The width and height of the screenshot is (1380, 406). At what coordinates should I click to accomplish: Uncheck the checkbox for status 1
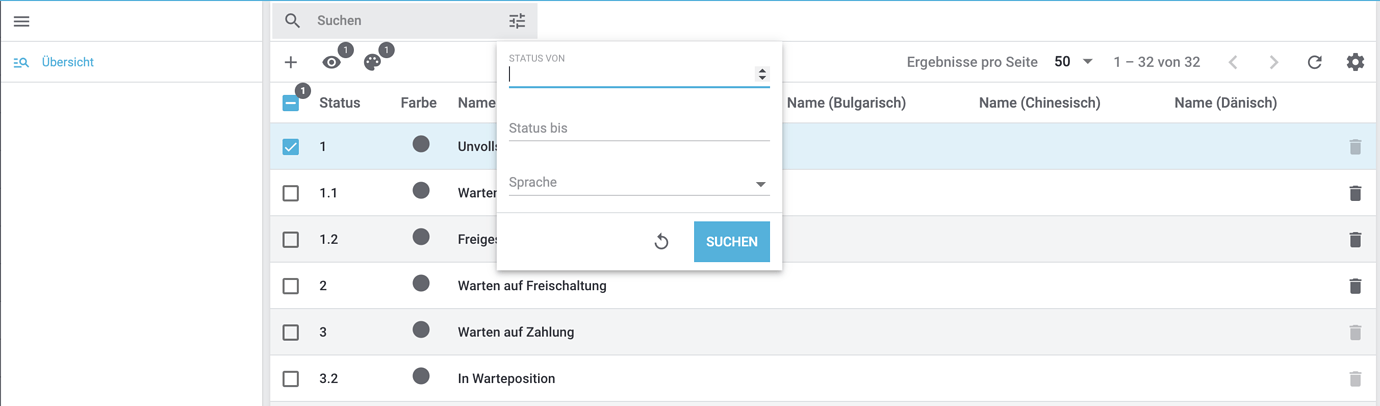point(291,147)
